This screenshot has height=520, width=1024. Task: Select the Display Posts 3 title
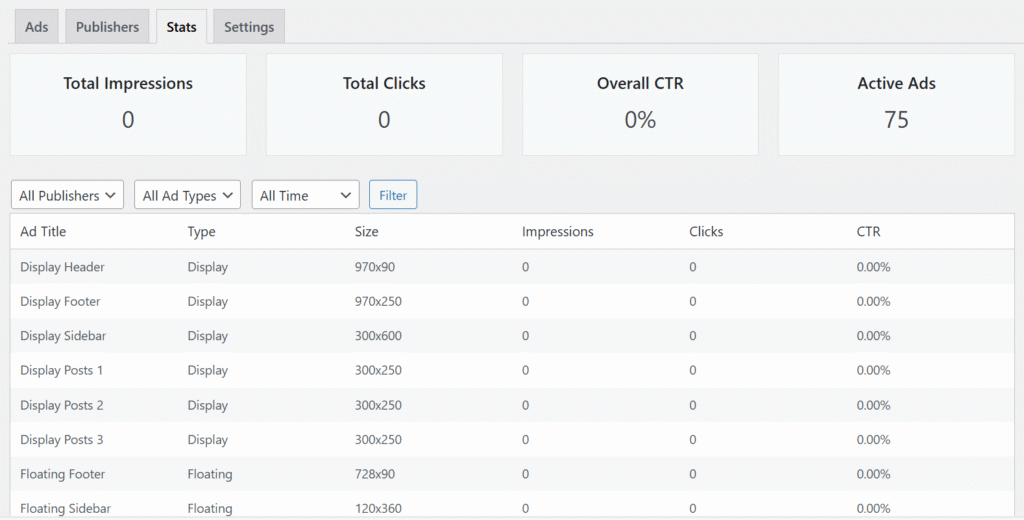pyautogui.click(x=61, y=440)
